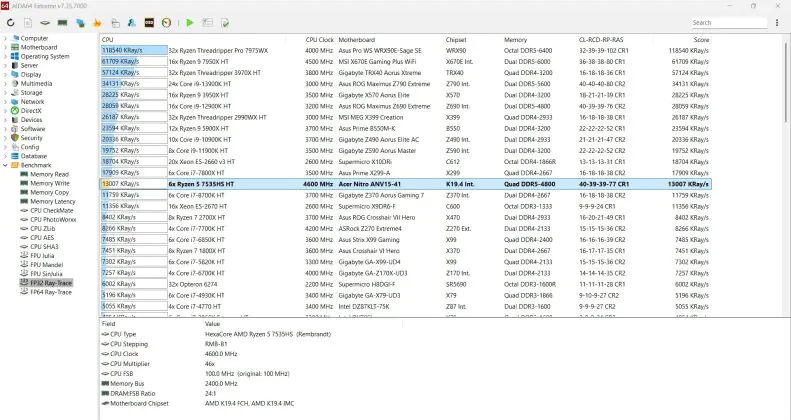Select Memory Copy benchmark

click(x=49, y=193)
